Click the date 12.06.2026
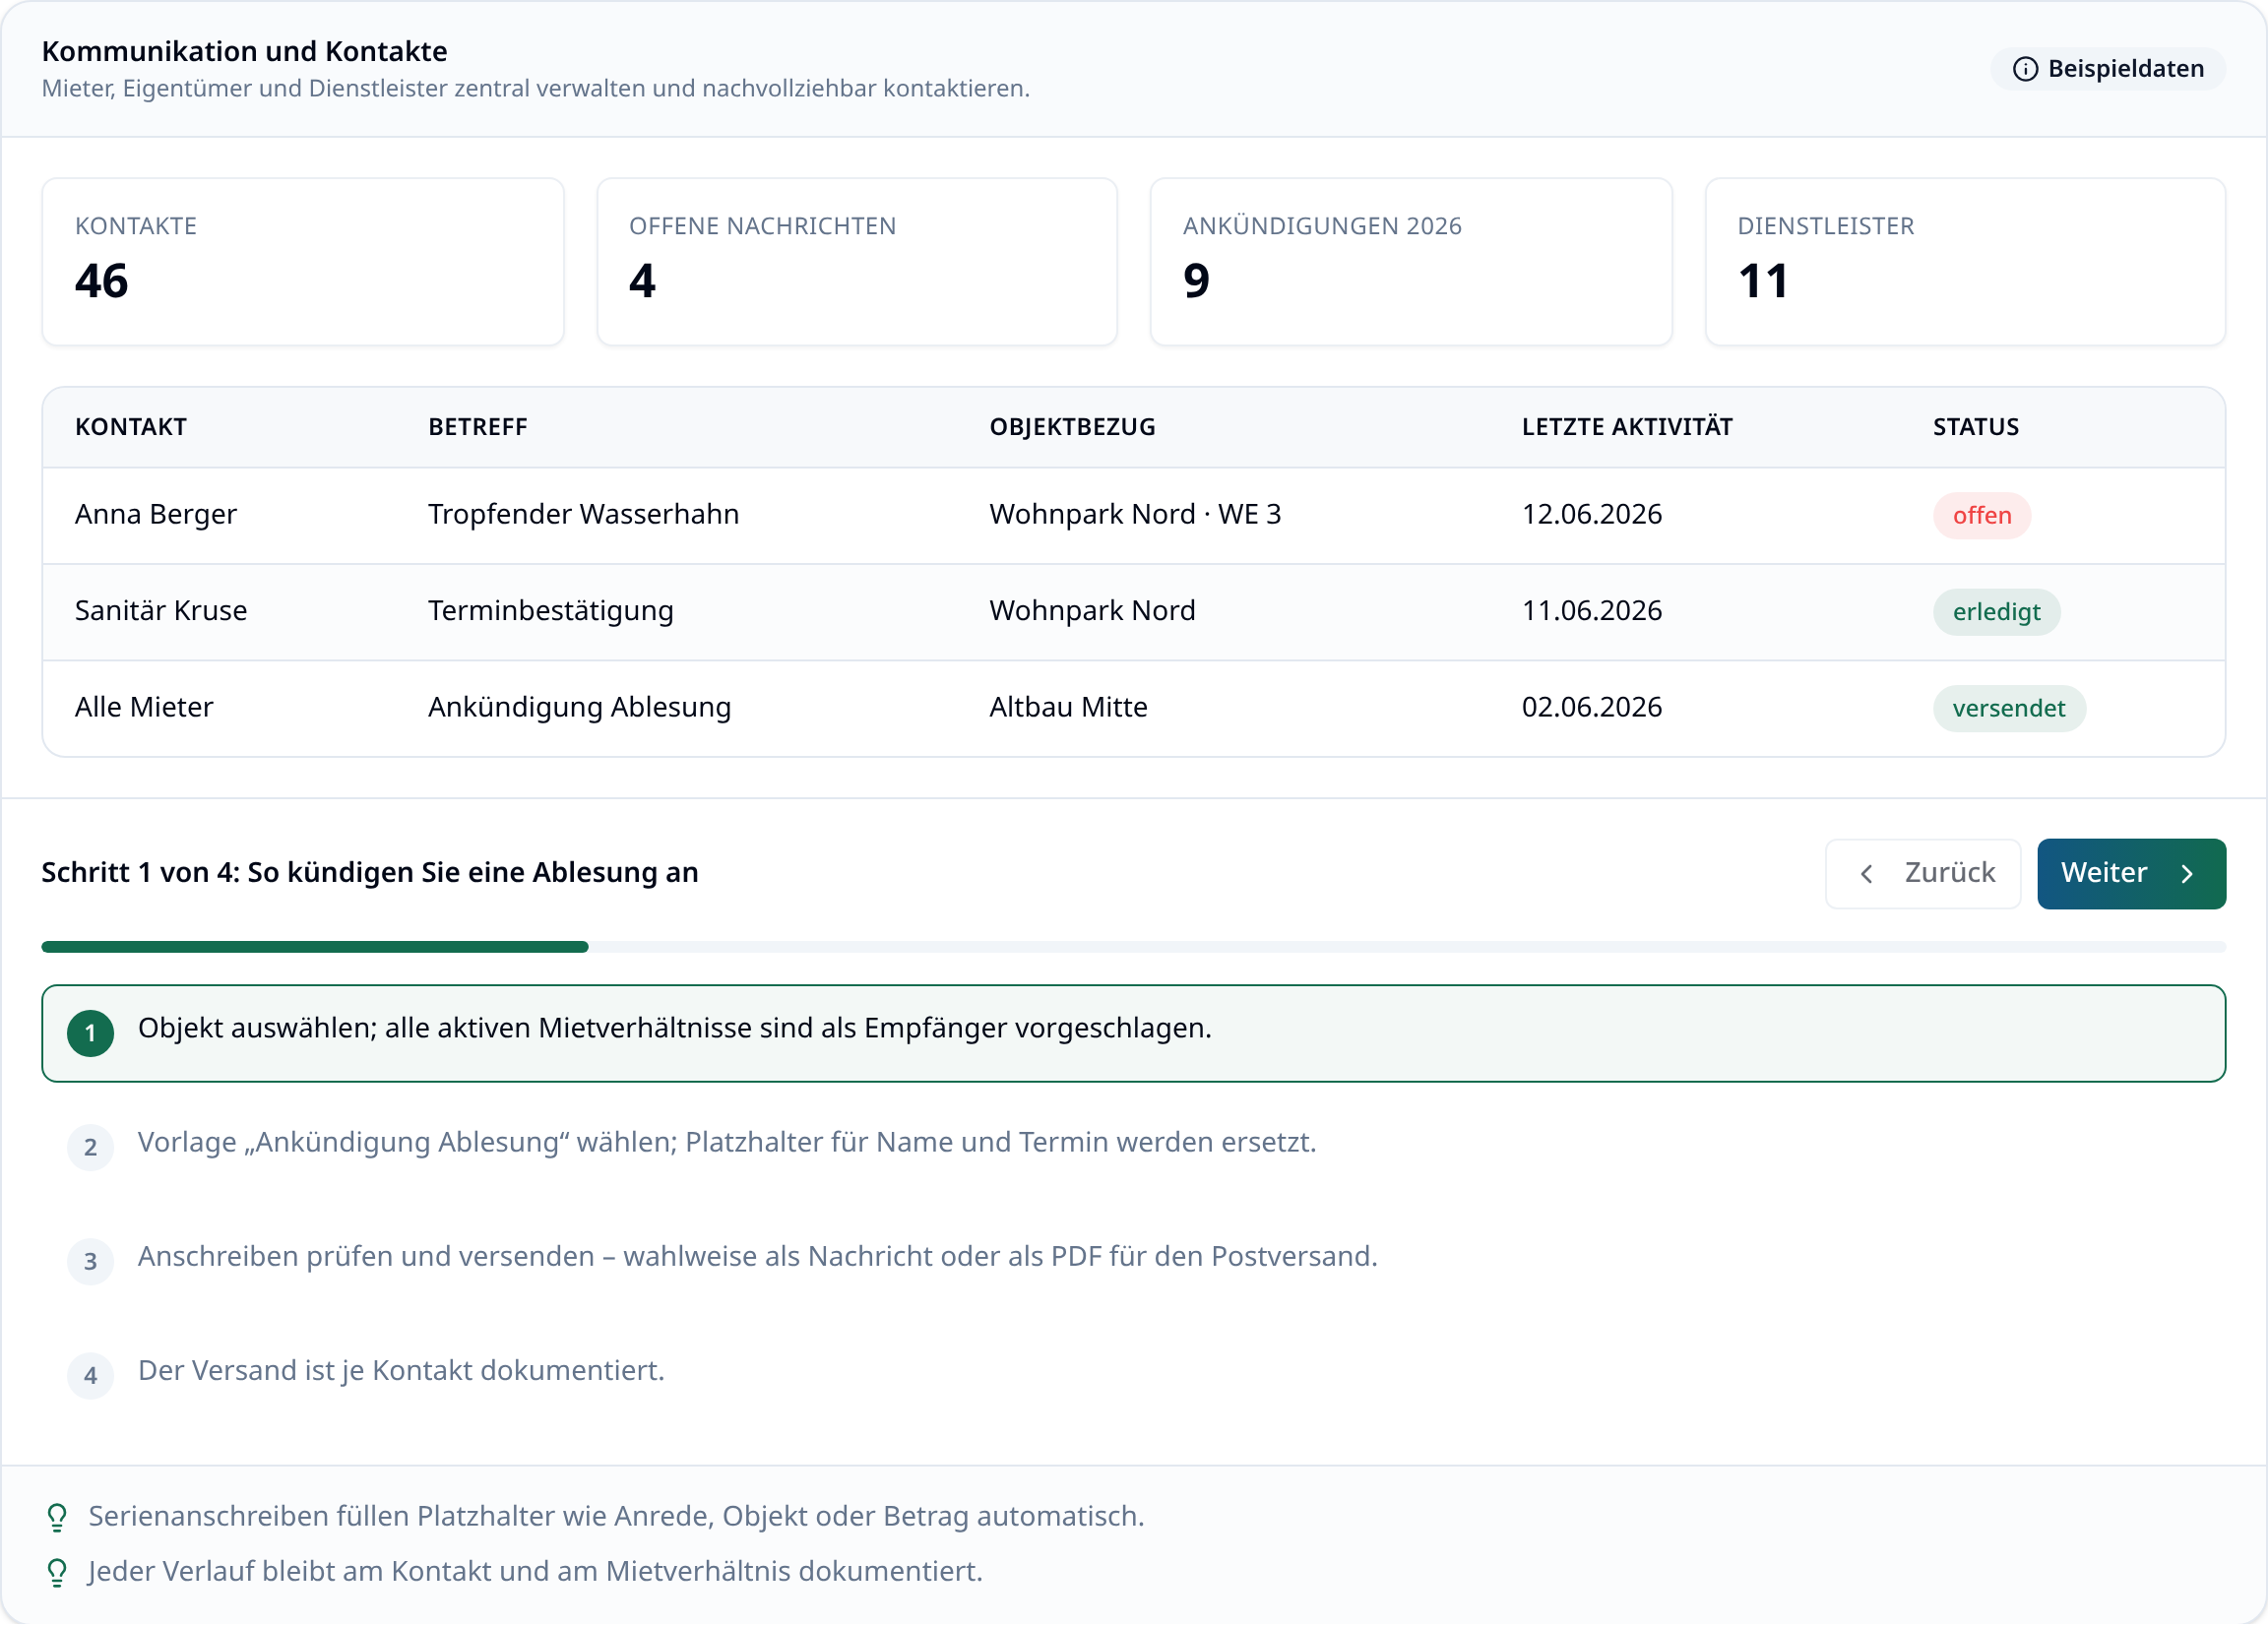Image resolution: width=2268 pixels, height=1626 pixels. [1592, 514]
